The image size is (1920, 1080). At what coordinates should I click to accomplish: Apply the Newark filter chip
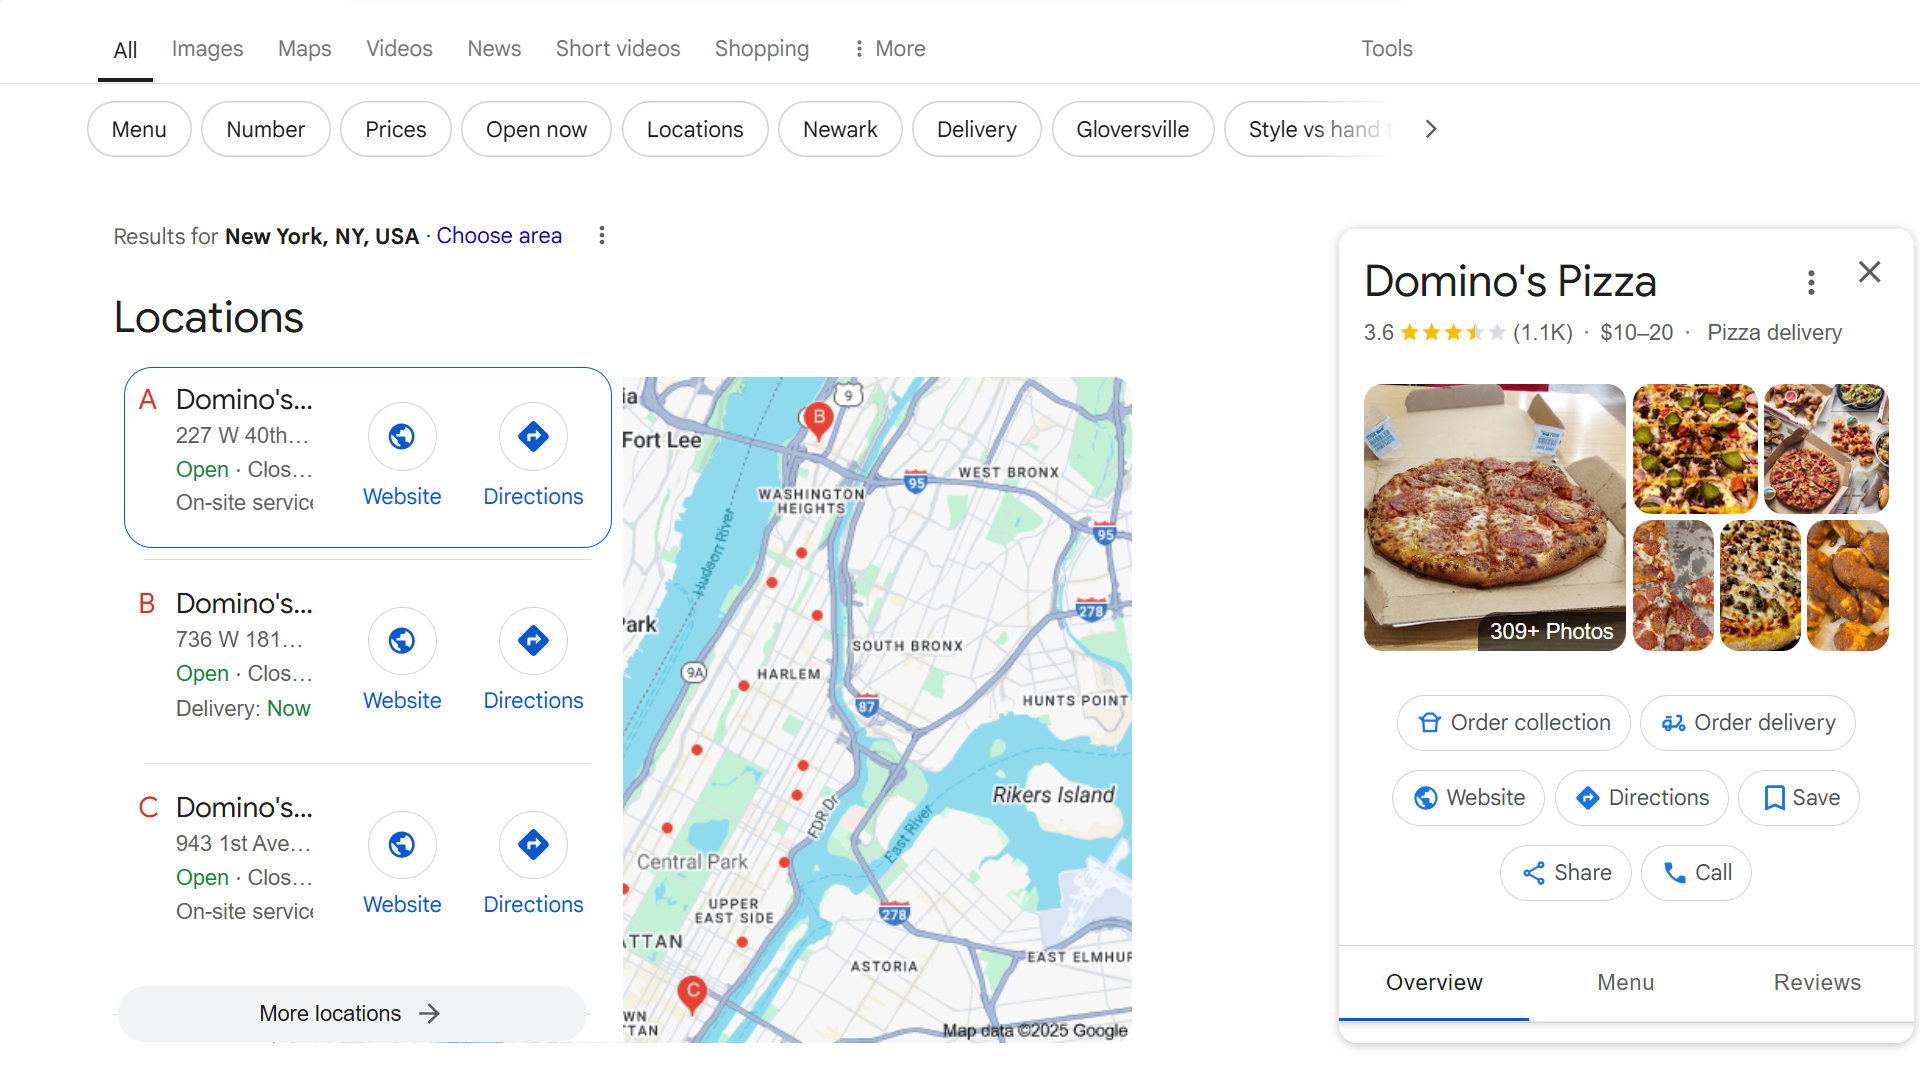point(840,130)
